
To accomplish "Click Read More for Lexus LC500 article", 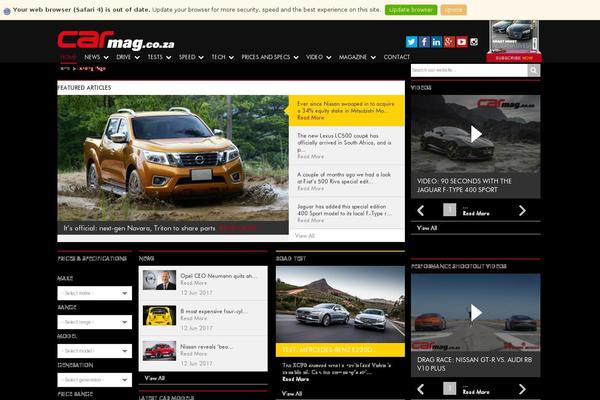I will [310, 156].
